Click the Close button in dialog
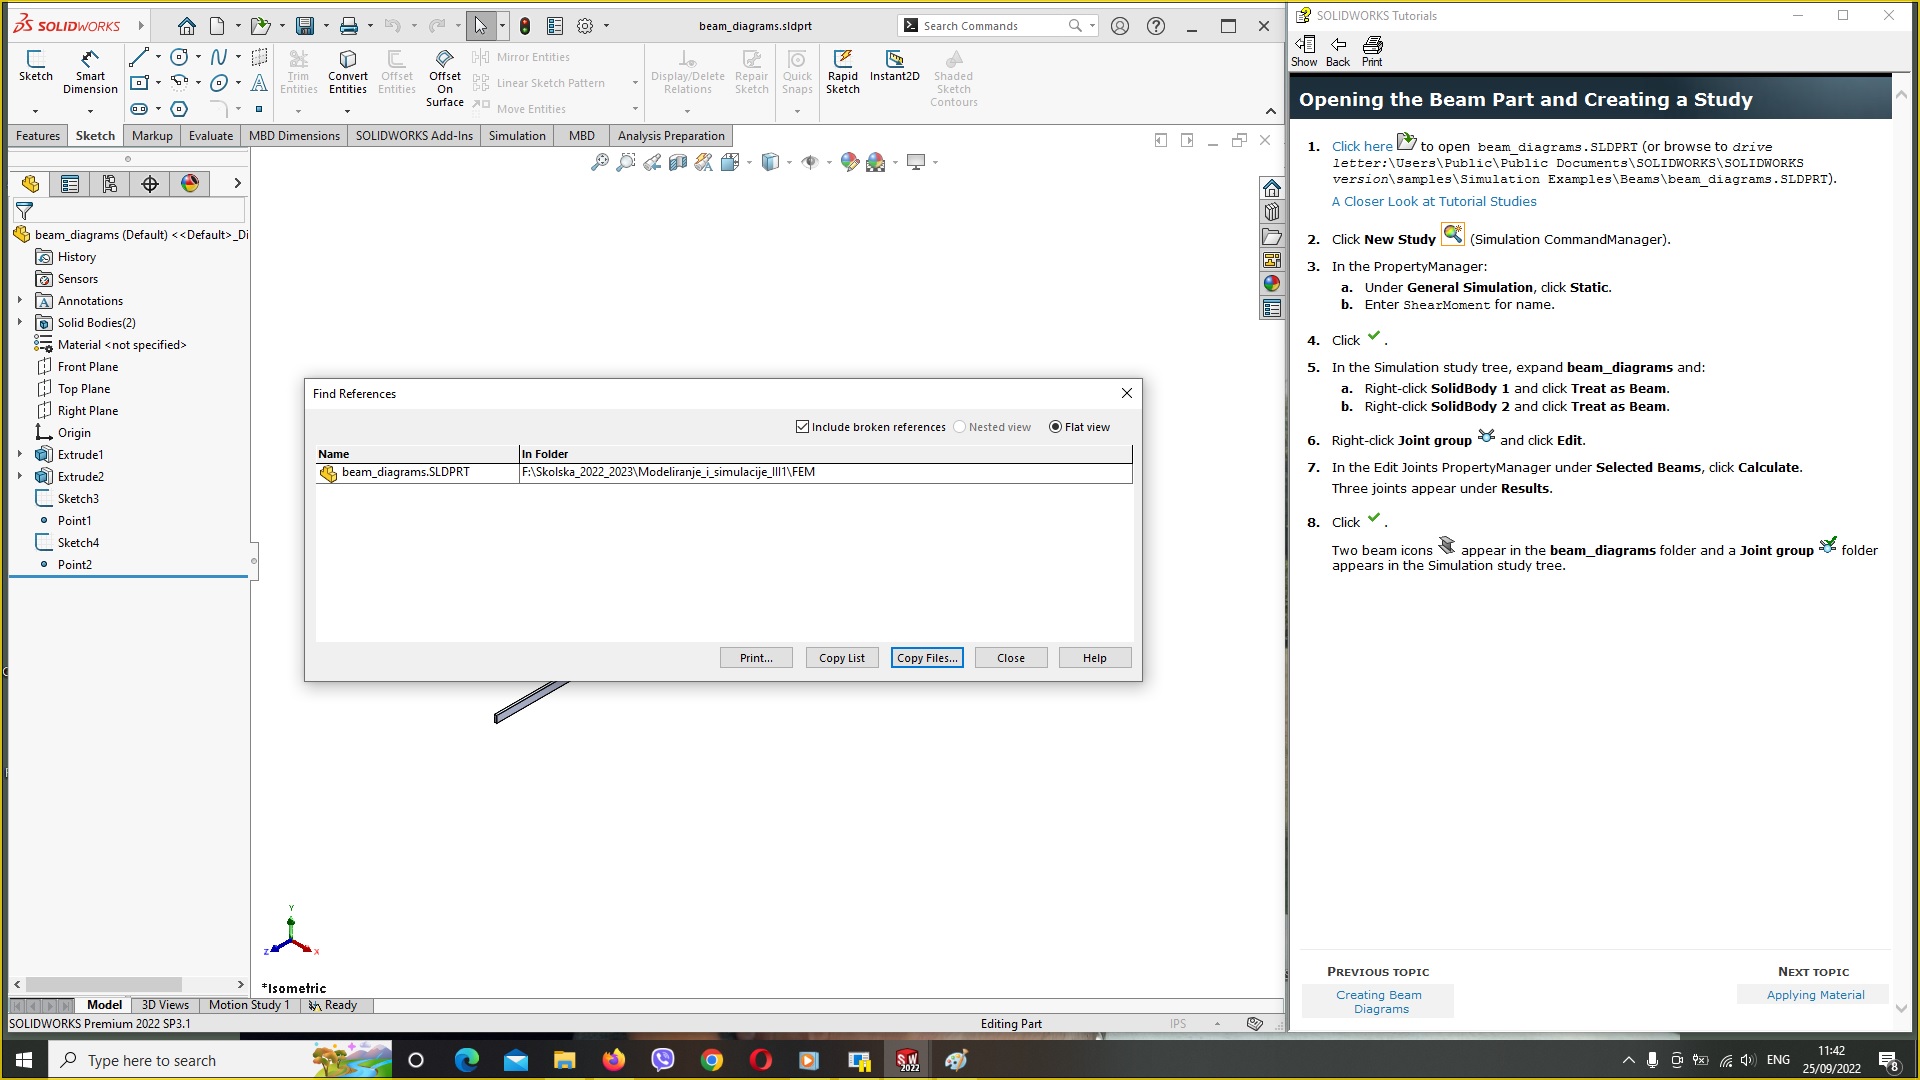The width and height of the screenshot is (1920, 1080). click(x=1010, y=657)
